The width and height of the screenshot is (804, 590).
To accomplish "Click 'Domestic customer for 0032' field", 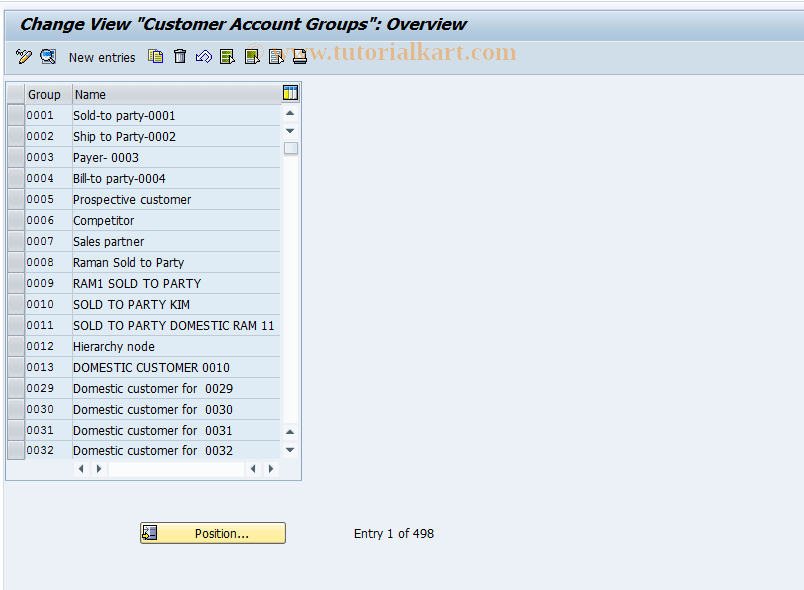I will [176, 451].
